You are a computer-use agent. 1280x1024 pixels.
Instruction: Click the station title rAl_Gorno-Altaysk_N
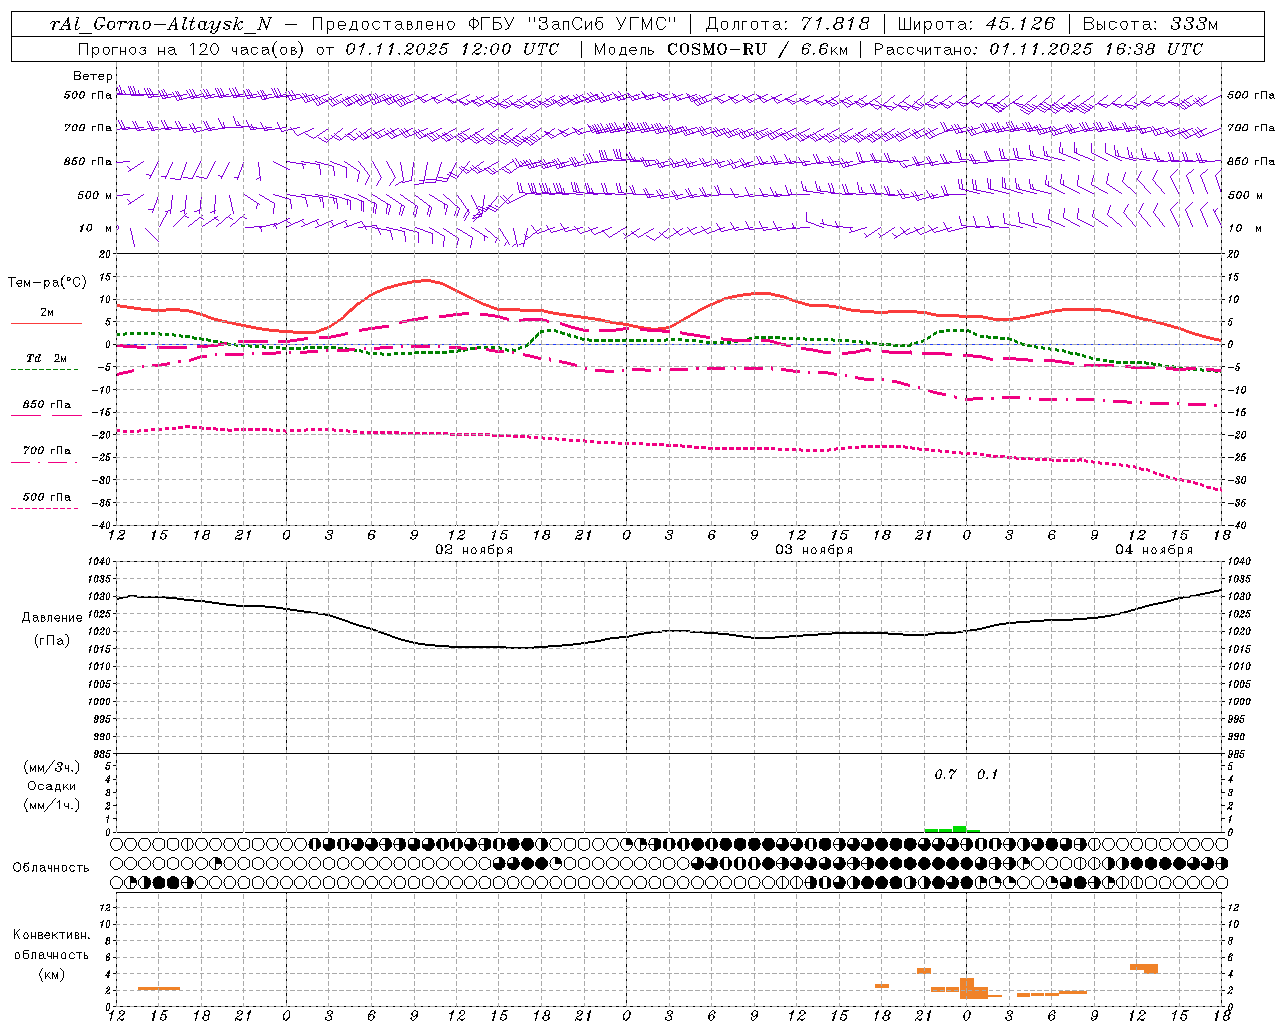(x=161, y=24)
